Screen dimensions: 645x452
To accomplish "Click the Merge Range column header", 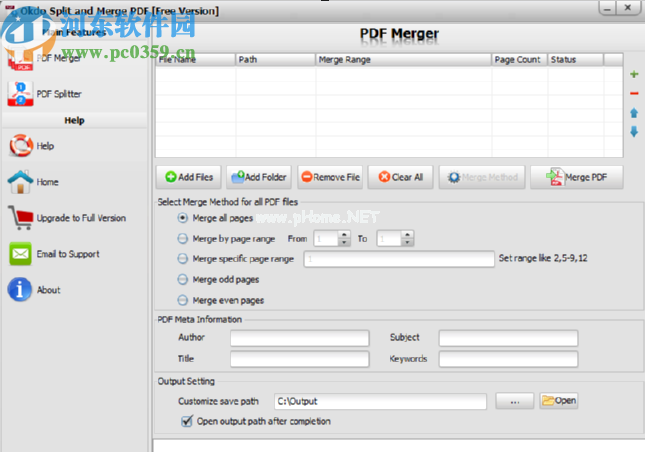I will coord(404,60).
